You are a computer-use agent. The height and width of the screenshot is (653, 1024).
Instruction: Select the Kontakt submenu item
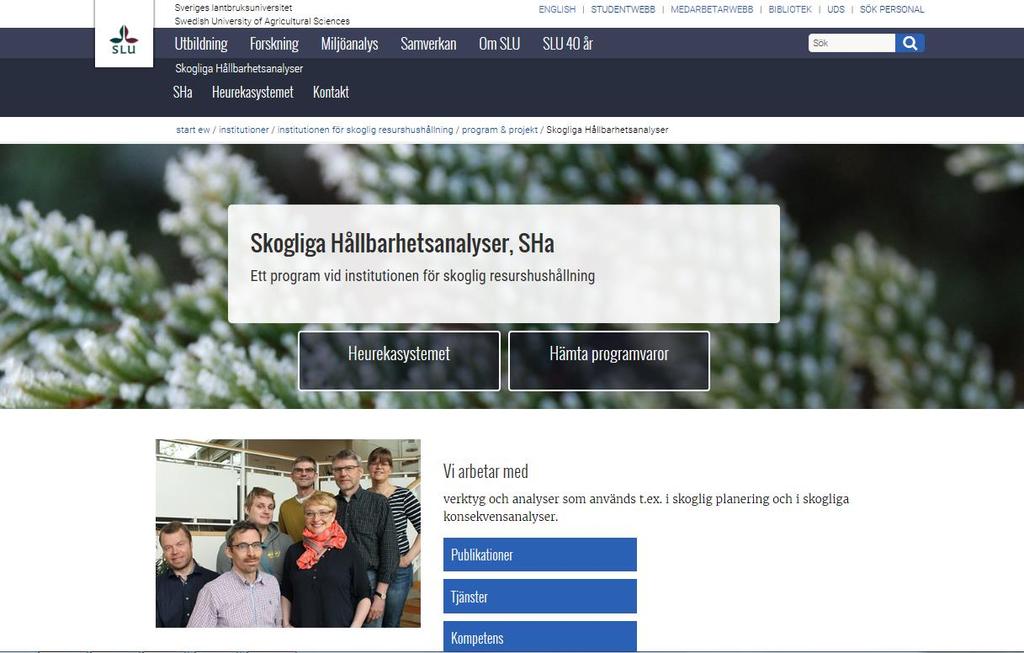pyautogui.click(x=331, y=92)
